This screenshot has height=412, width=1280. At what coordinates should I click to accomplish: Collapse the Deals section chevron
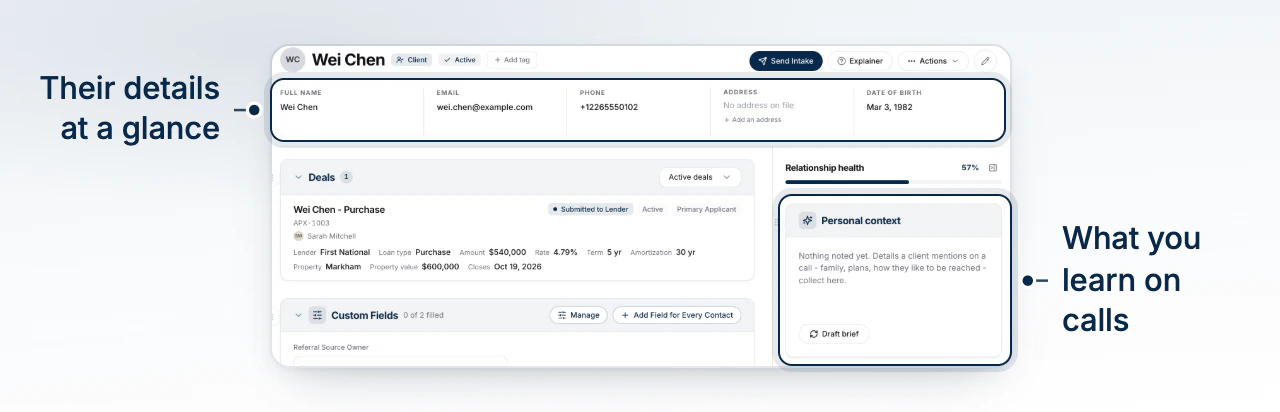pyautogui.click(x=298, y=177)
